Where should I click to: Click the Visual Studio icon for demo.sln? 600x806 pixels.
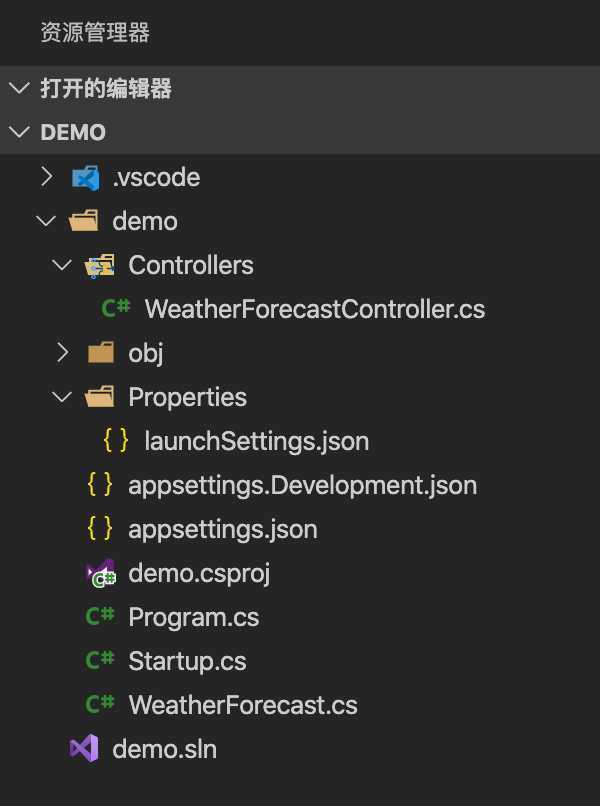pos(84,749)
